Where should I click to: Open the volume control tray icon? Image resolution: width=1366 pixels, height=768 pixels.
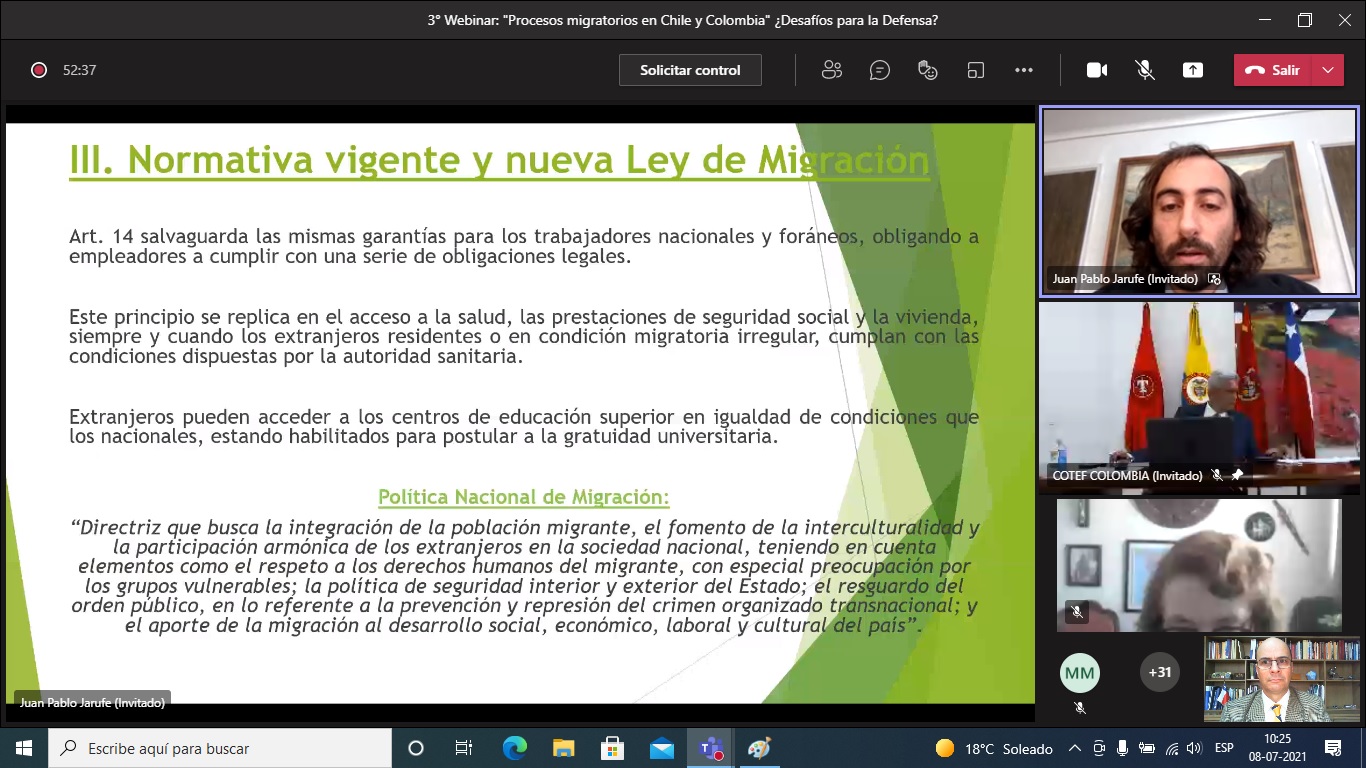[x=1195, y=748]
